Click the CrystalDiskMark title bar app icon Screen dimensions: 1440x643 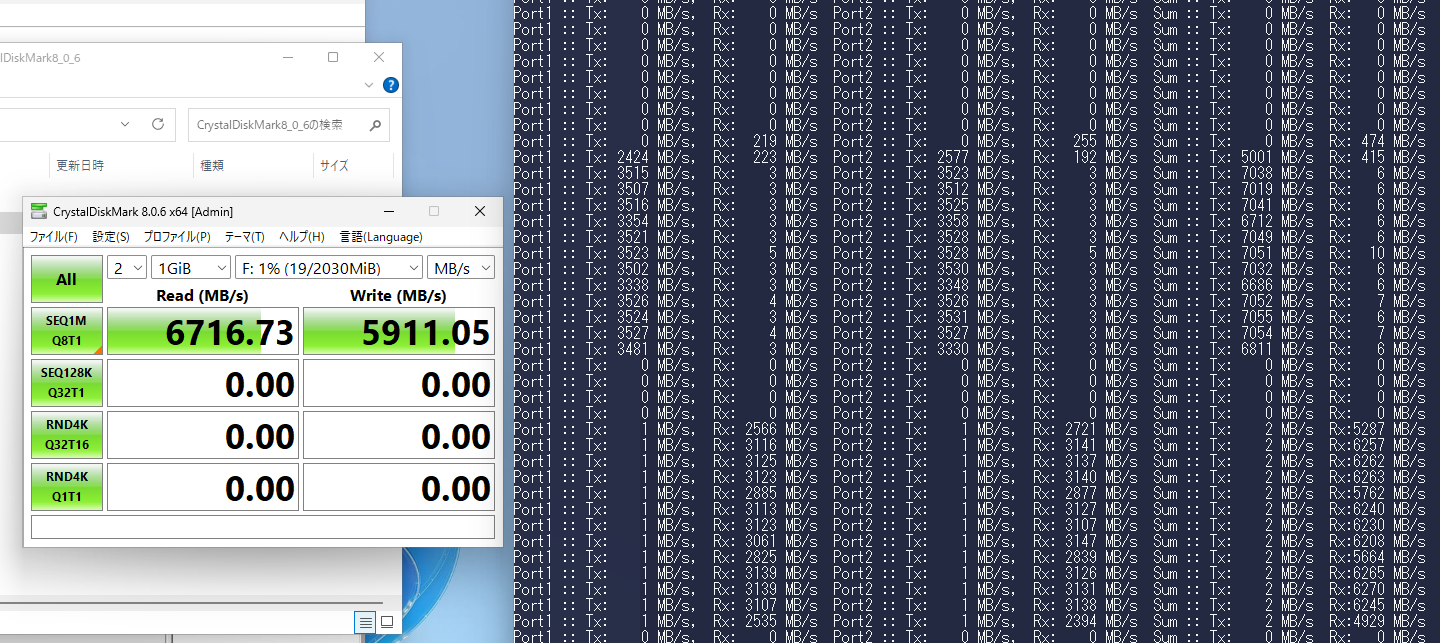click(39, 211)
